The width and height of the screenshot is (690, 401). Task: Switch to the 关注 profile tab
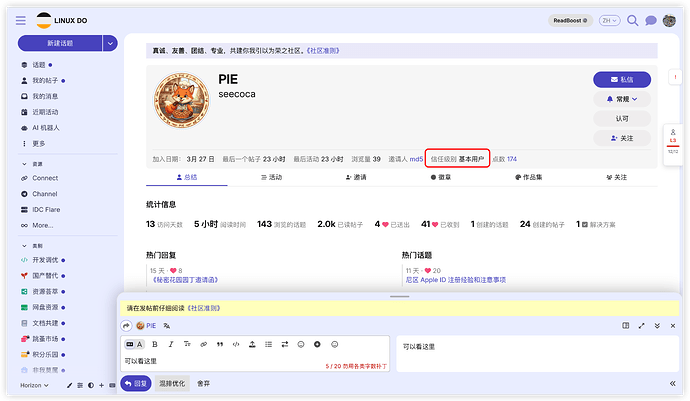tap(617, 177)
